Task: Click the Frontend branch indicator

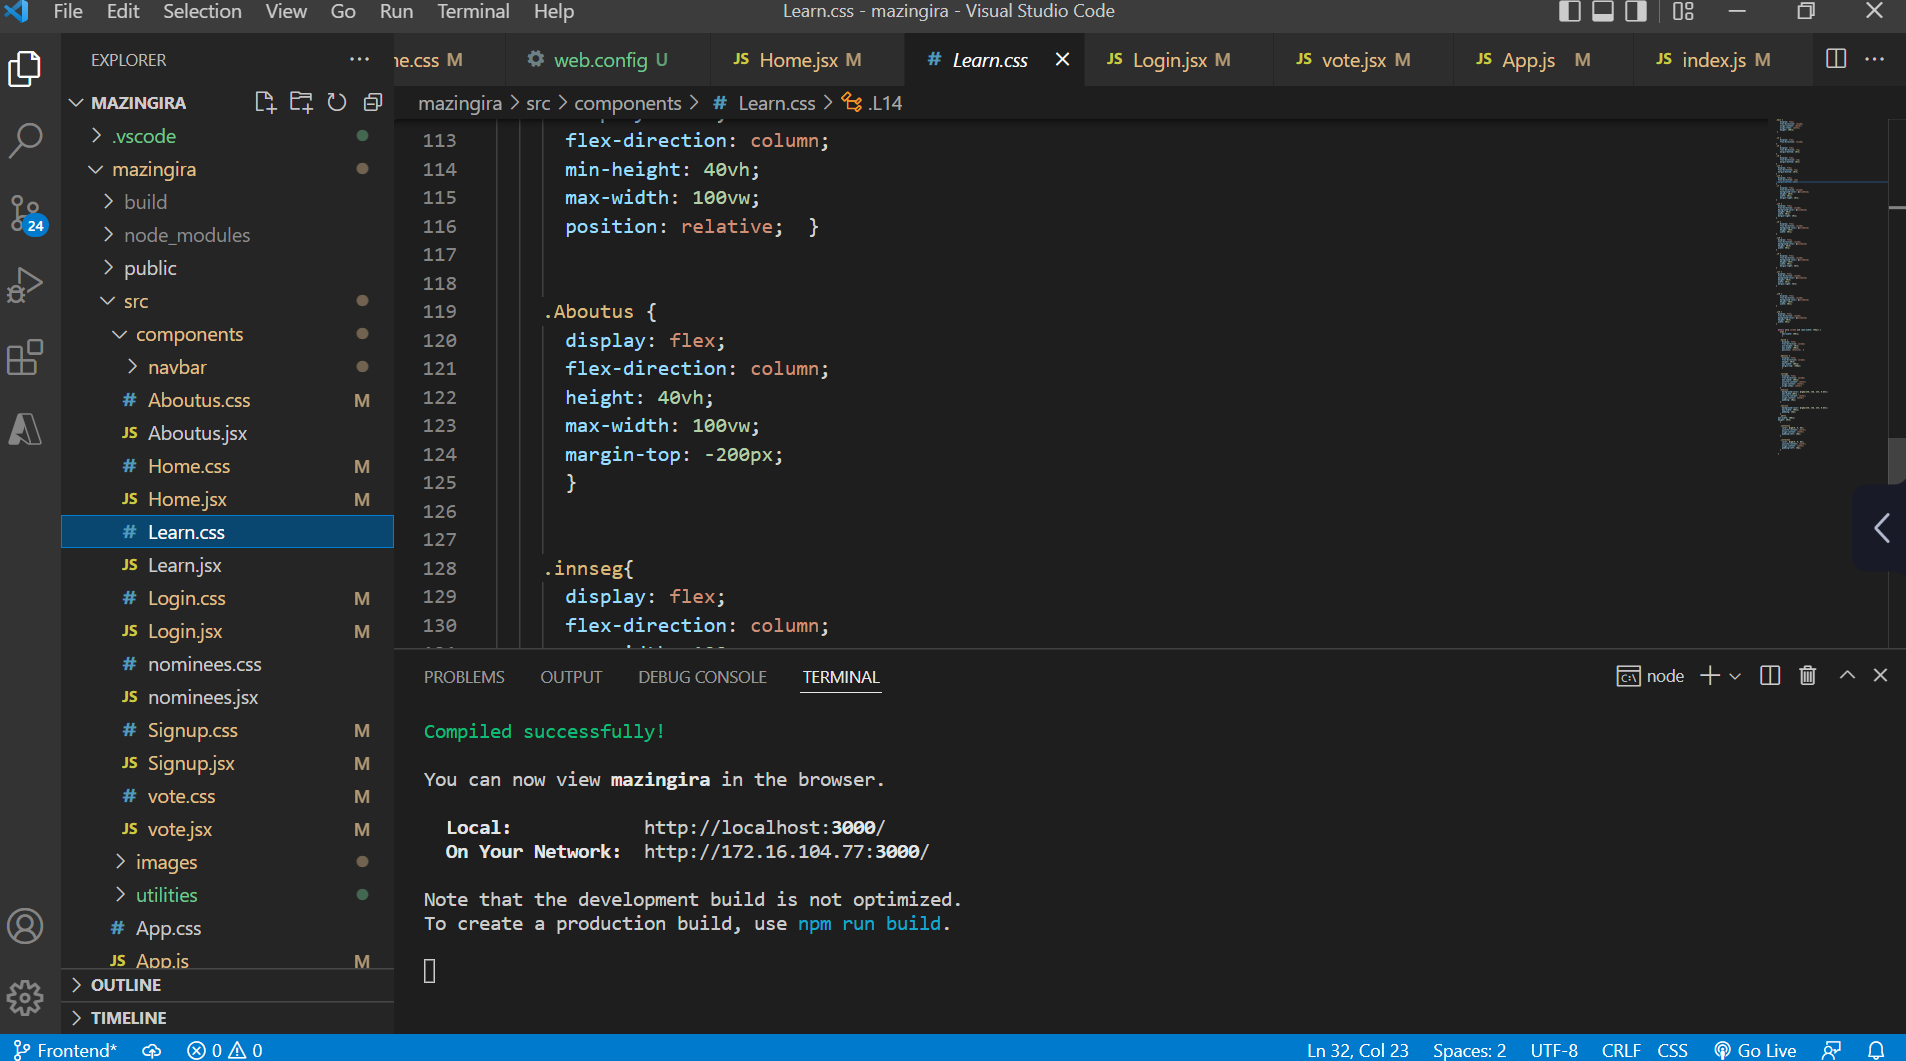Action: pyautogui.click(x=66, y=1050)
